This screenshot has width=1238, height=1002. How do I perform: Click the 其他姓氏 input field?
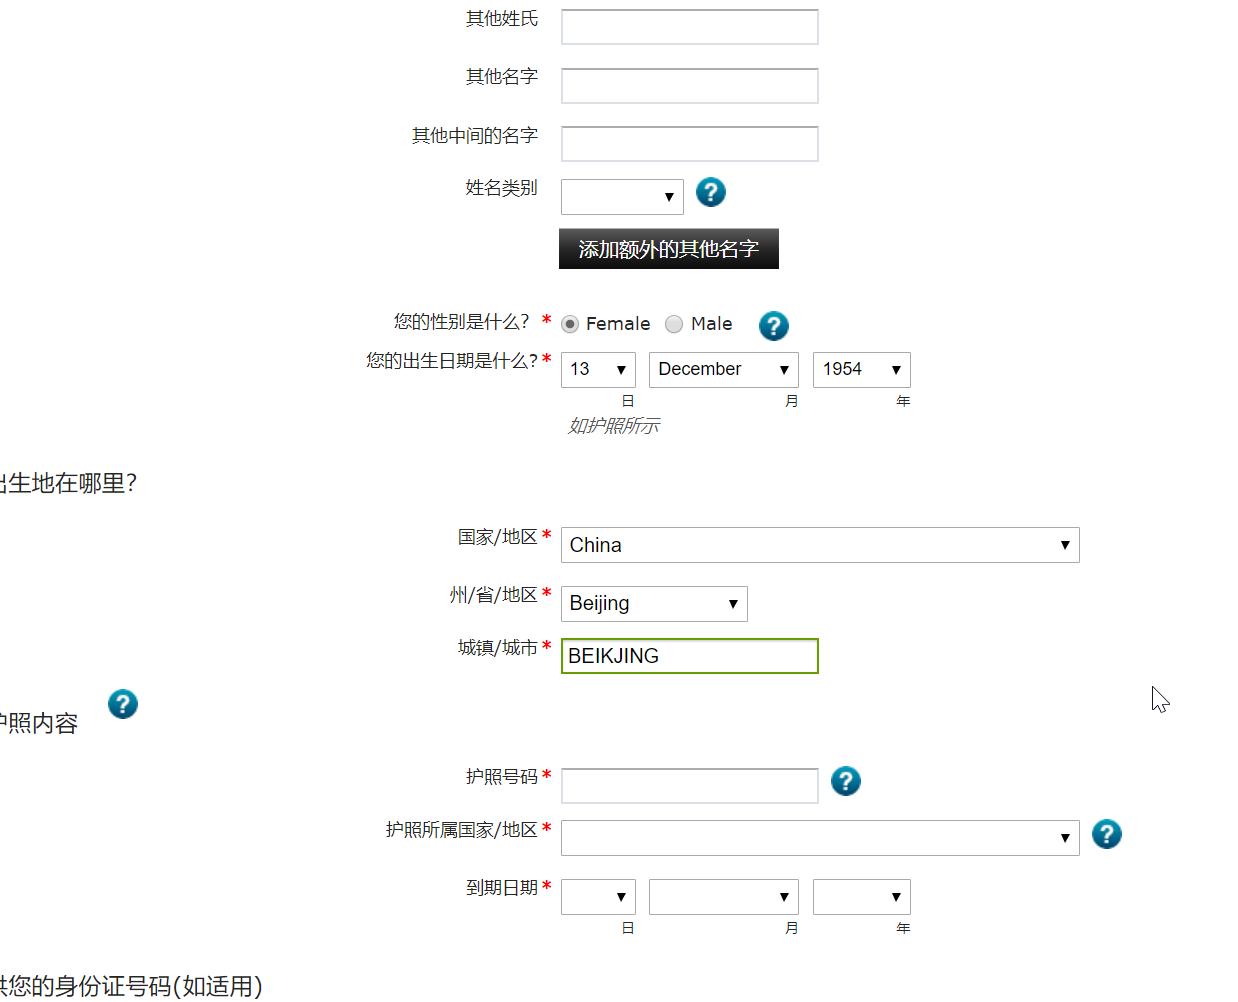click(x=688, y=27)
